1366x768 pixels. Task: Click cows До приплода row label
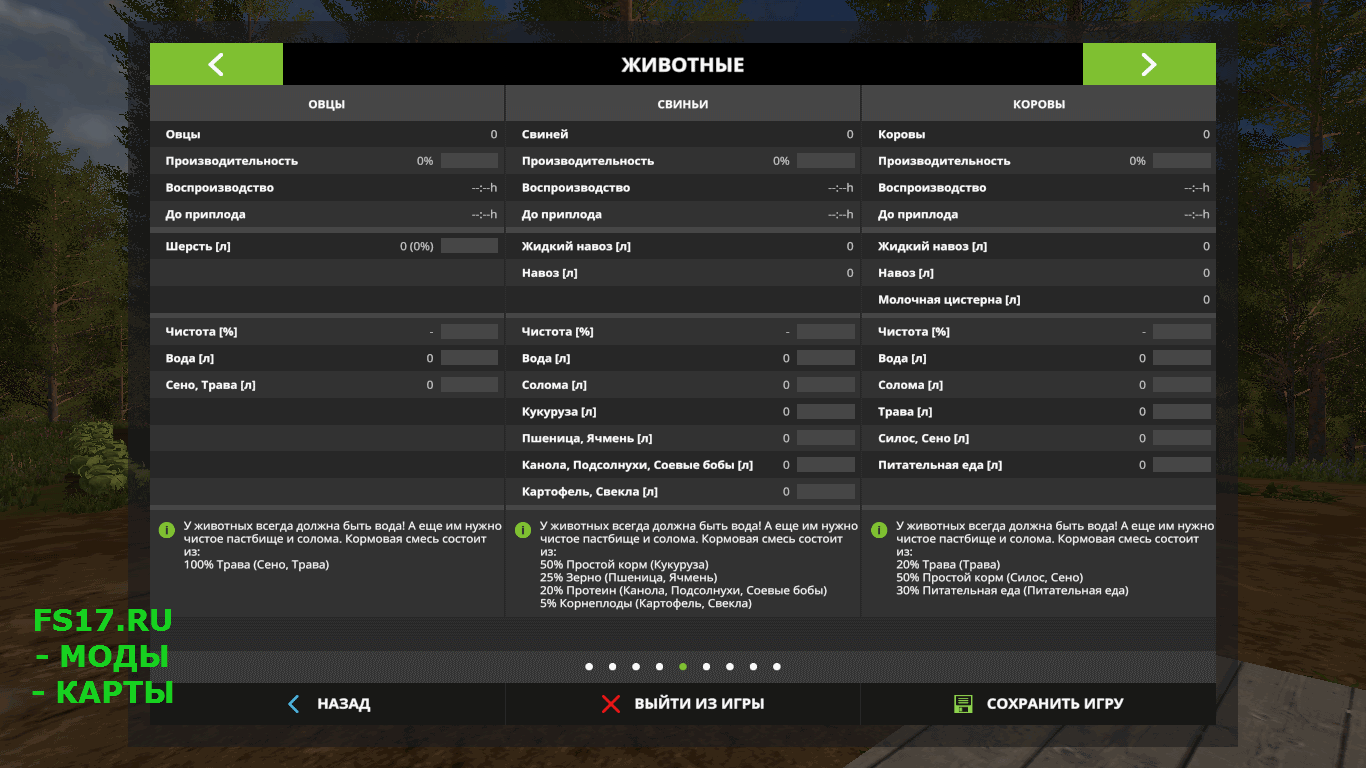(x=918, y=215)
